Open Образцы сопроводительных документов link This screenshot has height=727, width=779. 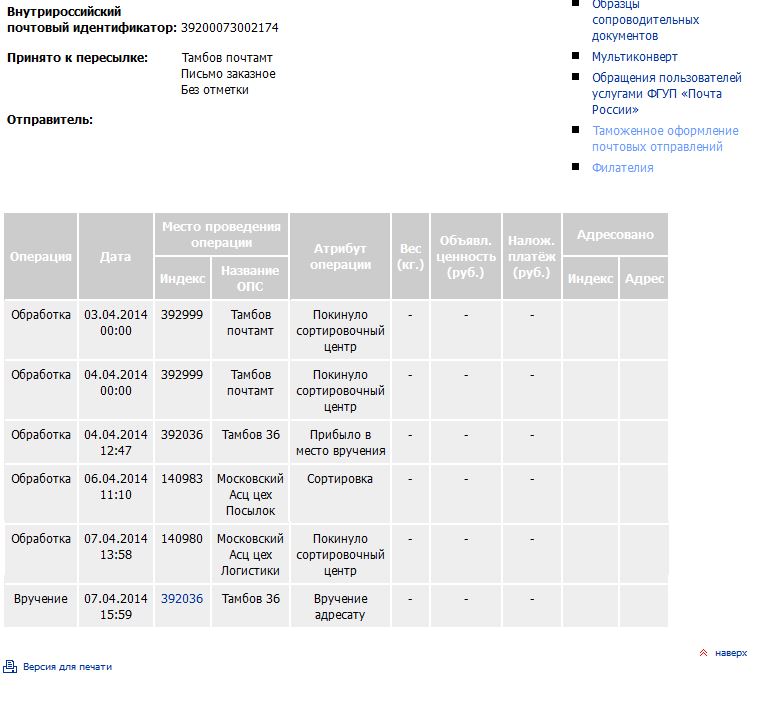[x=645, y=20]
